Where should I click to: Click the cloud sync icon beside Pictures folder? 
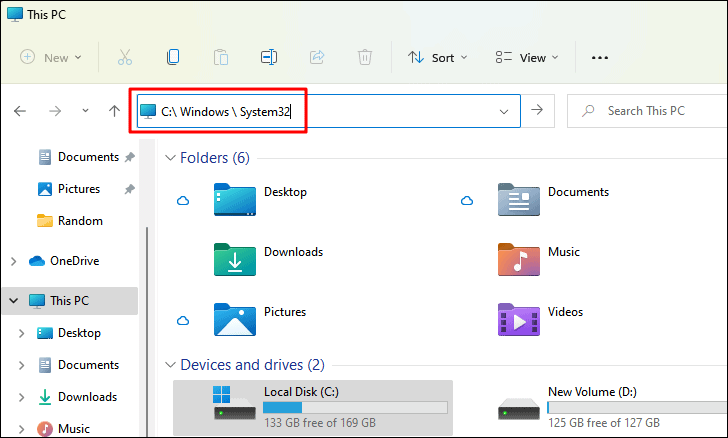183,320
